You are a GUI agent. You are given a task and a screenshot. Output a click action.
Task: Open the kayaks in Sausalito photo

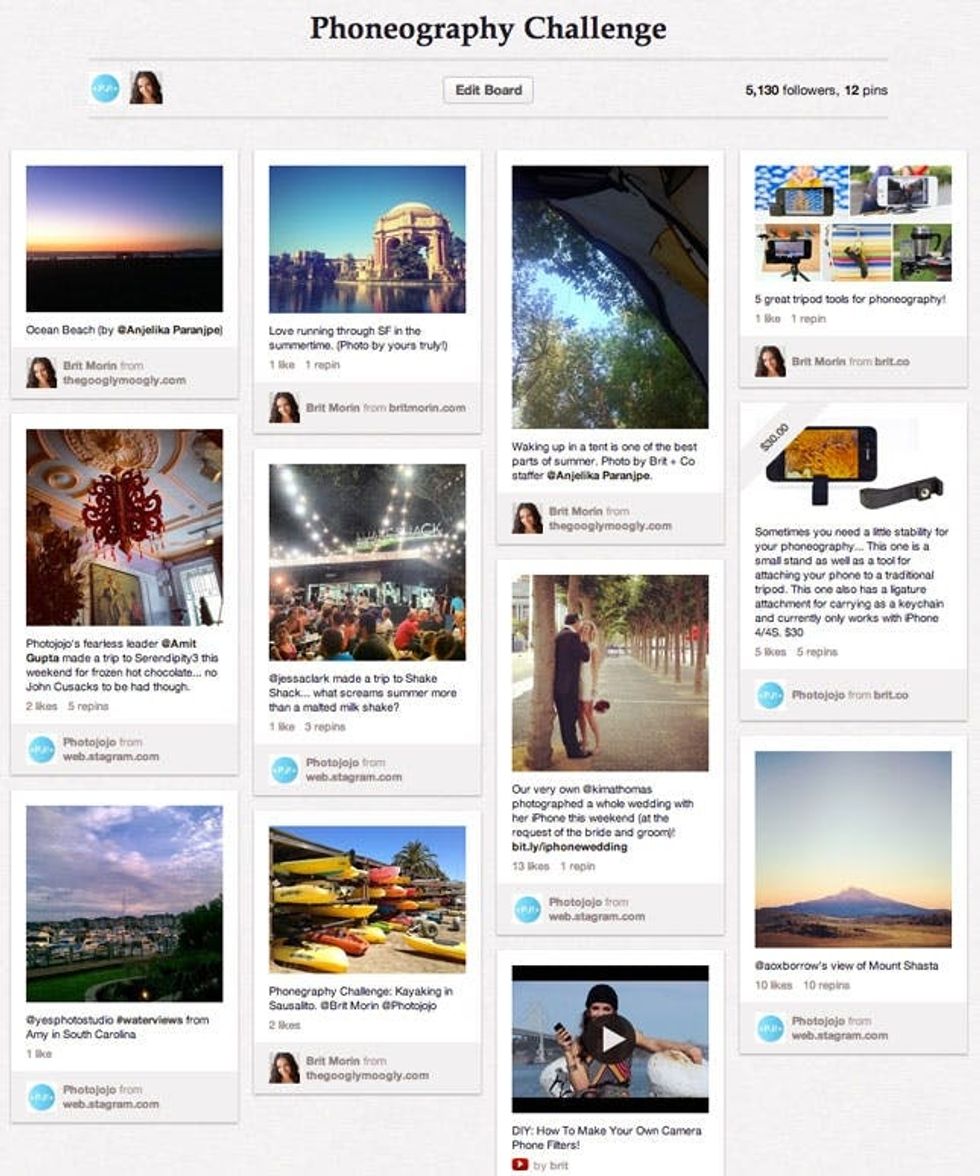point(367,899)
